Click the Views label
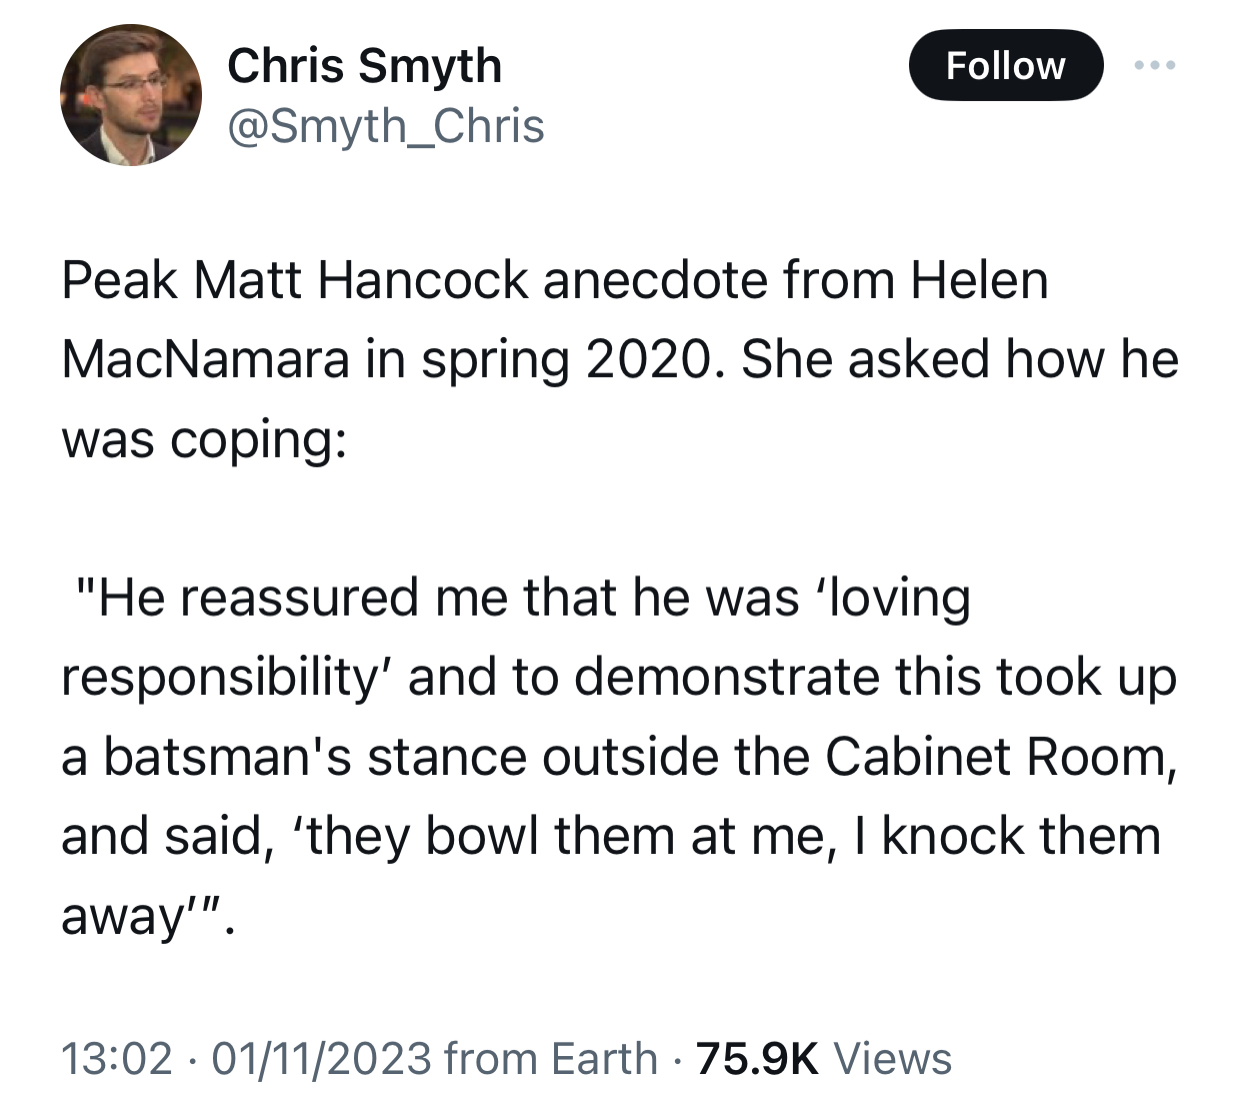The image size is (1242, 1119). coord(892,1059)
